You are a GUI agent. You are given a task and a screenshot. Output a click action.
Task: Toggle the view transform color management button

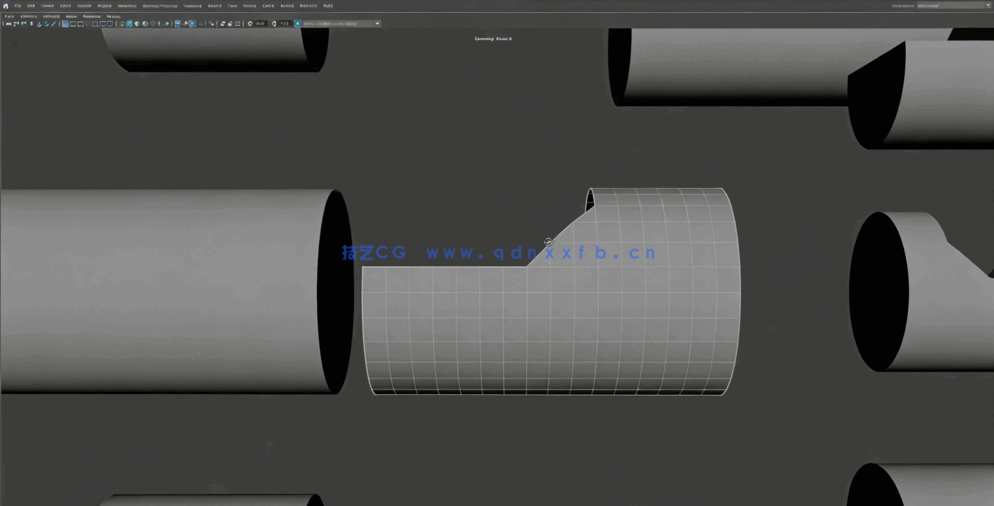[298, 24]
